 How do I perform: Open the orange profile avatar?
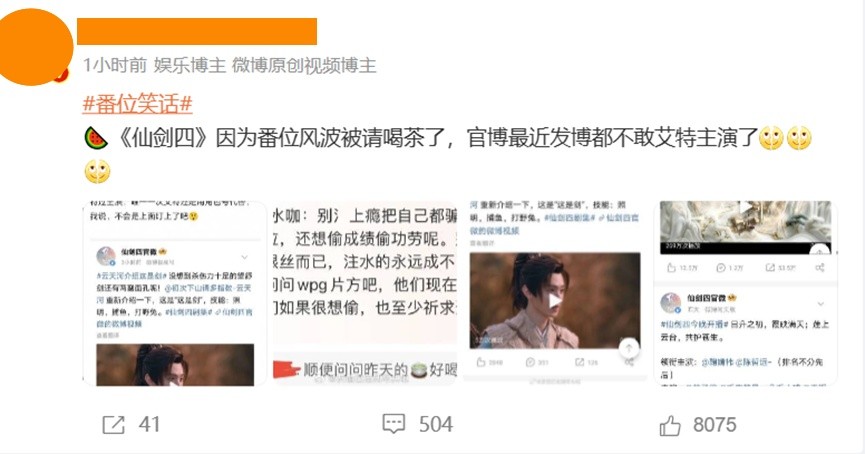pos(34,47)
